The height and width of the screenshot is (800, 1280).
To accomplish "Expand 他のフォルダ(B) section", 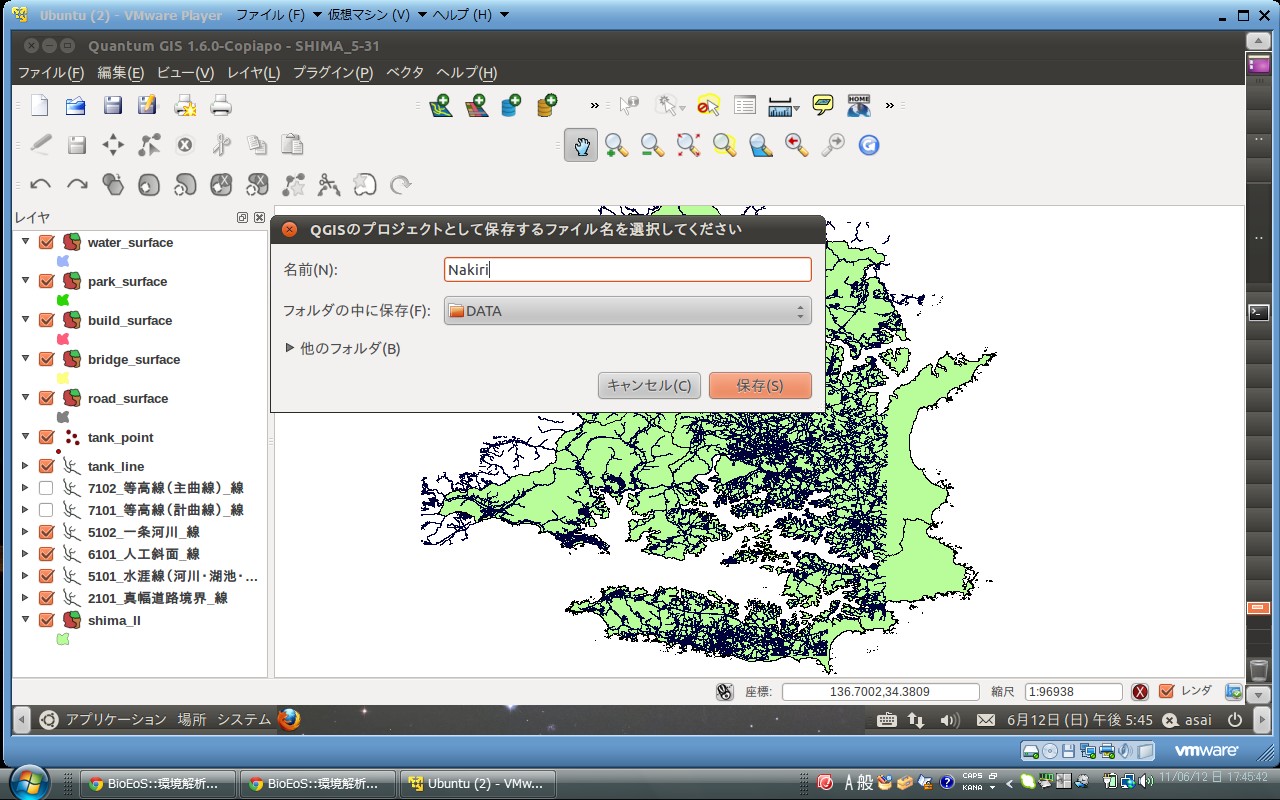I will (343, 348).
